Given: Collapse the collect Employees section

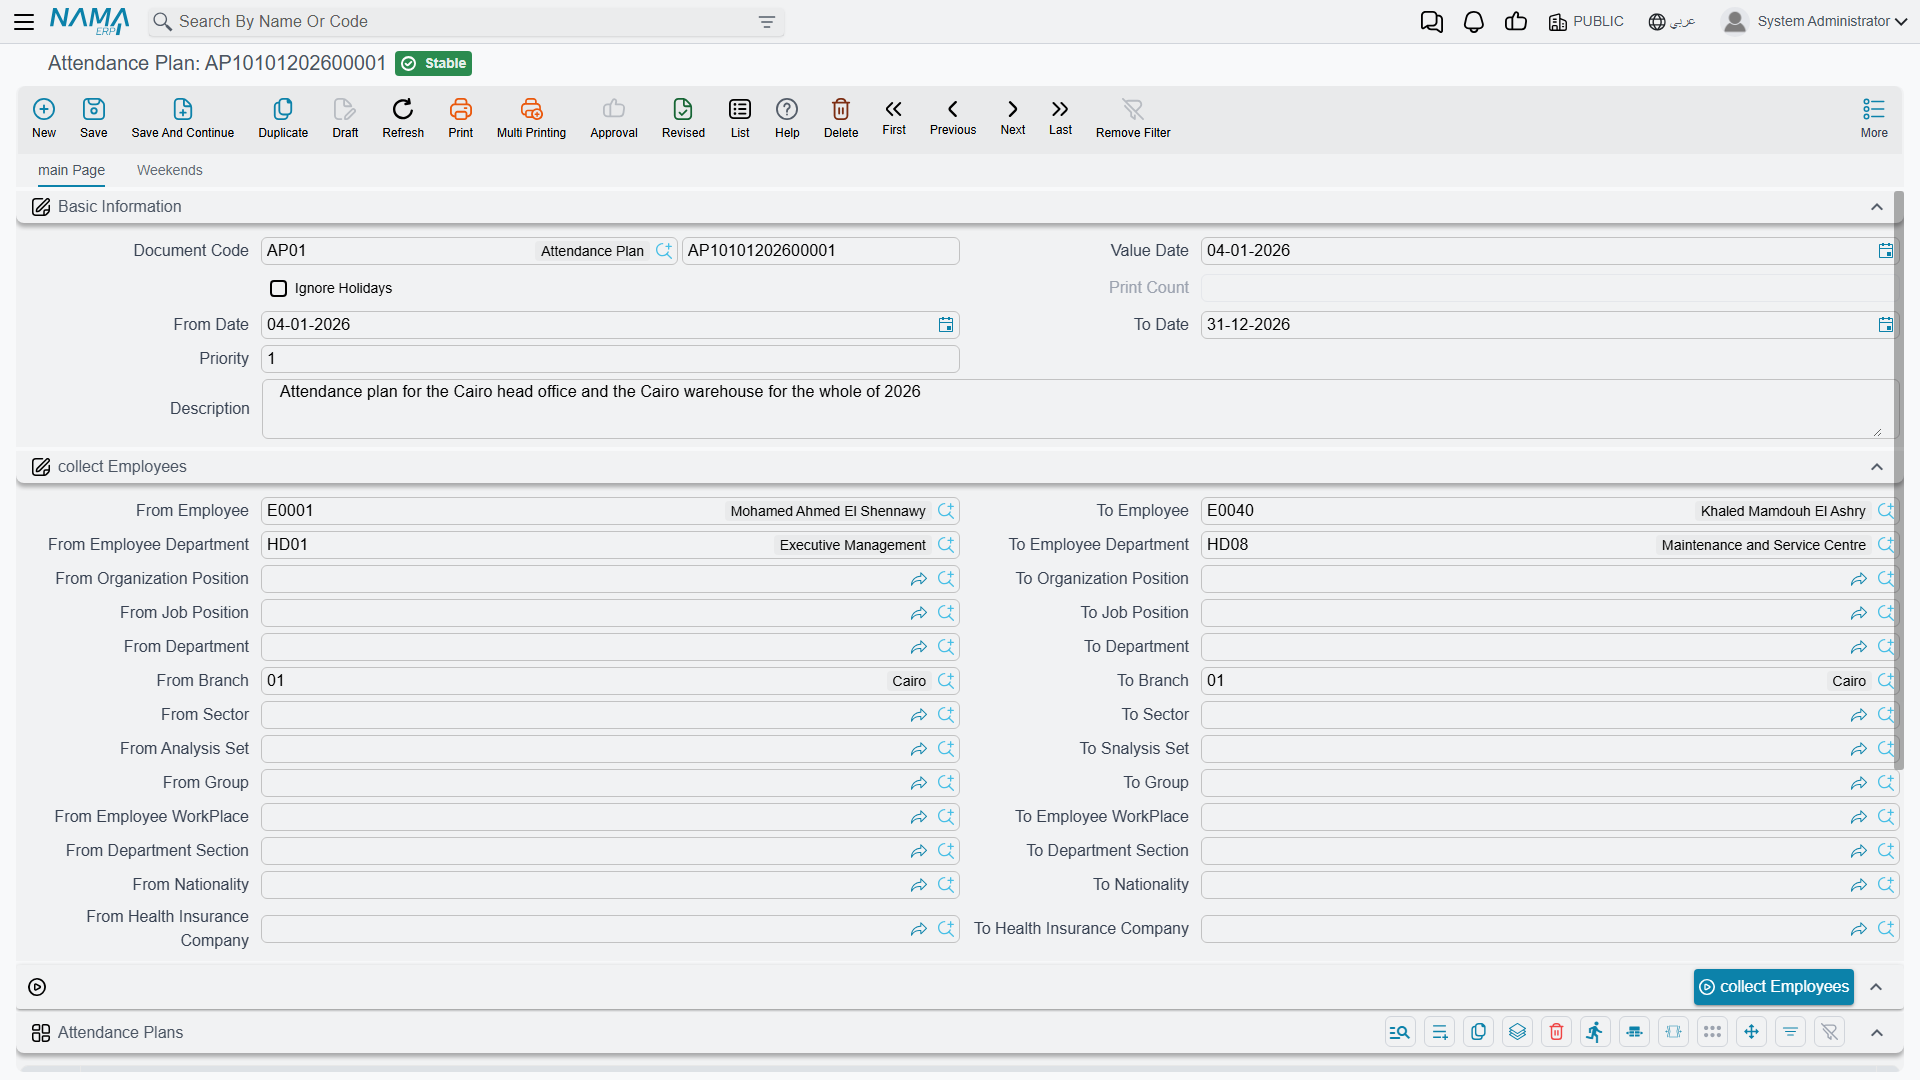Looking at the screenshot, I should (1877, 467).
